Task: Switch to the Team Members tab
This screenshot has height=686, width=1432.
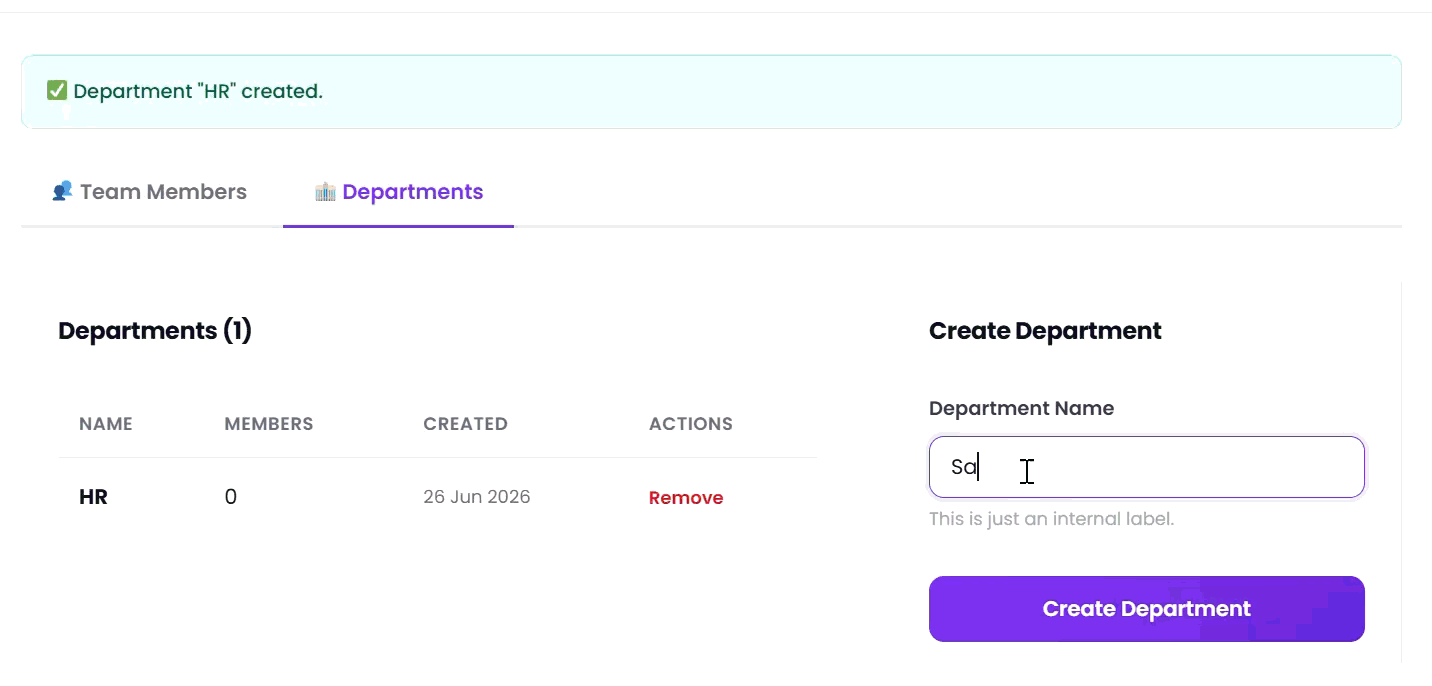Action: [149, 192]
